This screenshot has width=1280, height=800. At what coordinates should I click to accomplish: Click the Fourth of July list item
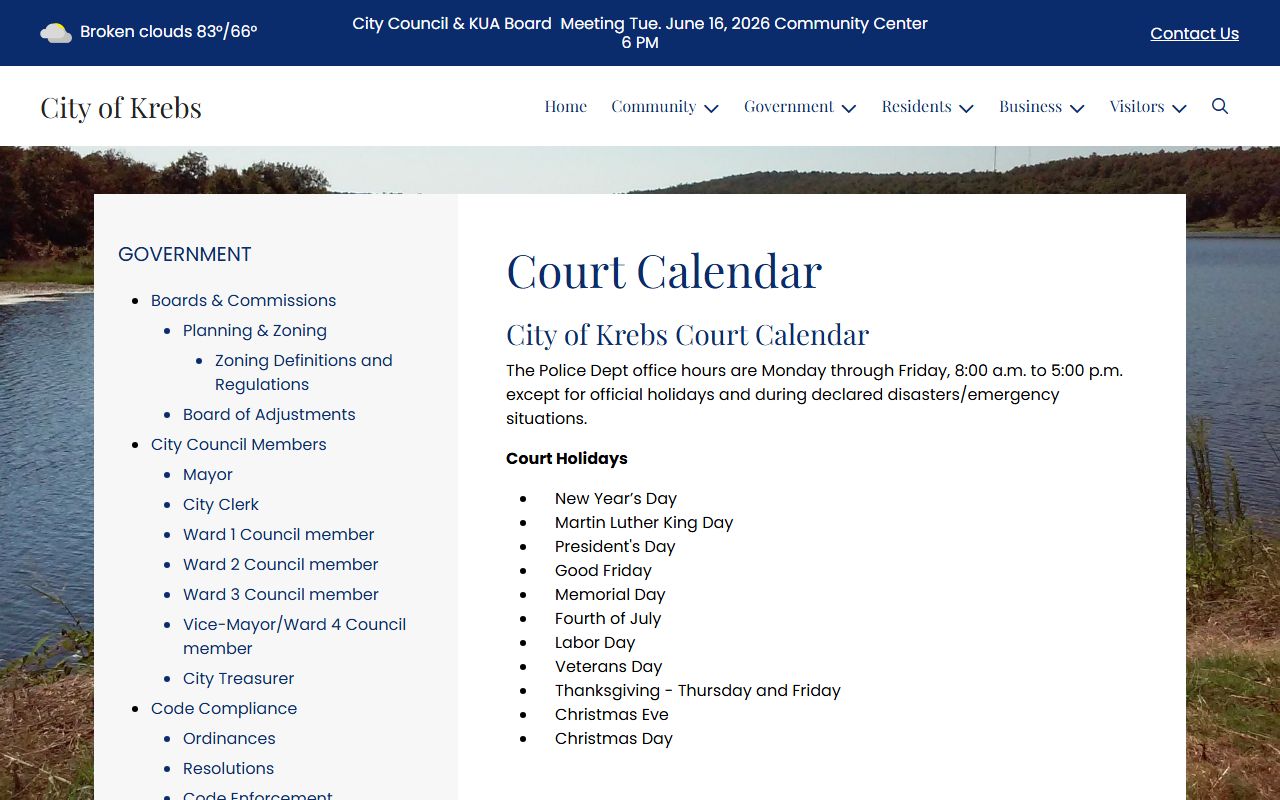608,618
